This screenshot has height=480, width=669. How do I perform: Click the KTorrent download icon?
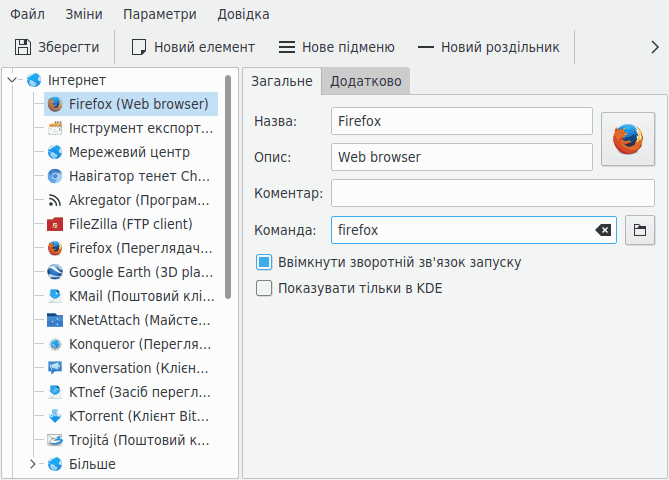click(55, 416)
